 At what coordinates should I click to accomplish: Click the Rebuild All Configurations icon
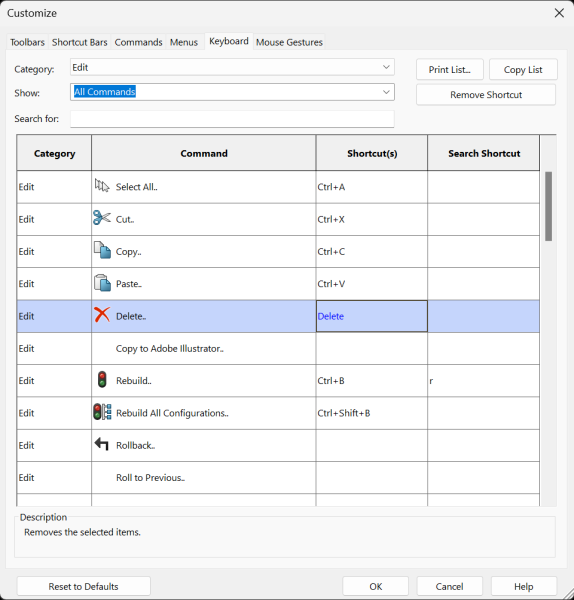point(102,412)
